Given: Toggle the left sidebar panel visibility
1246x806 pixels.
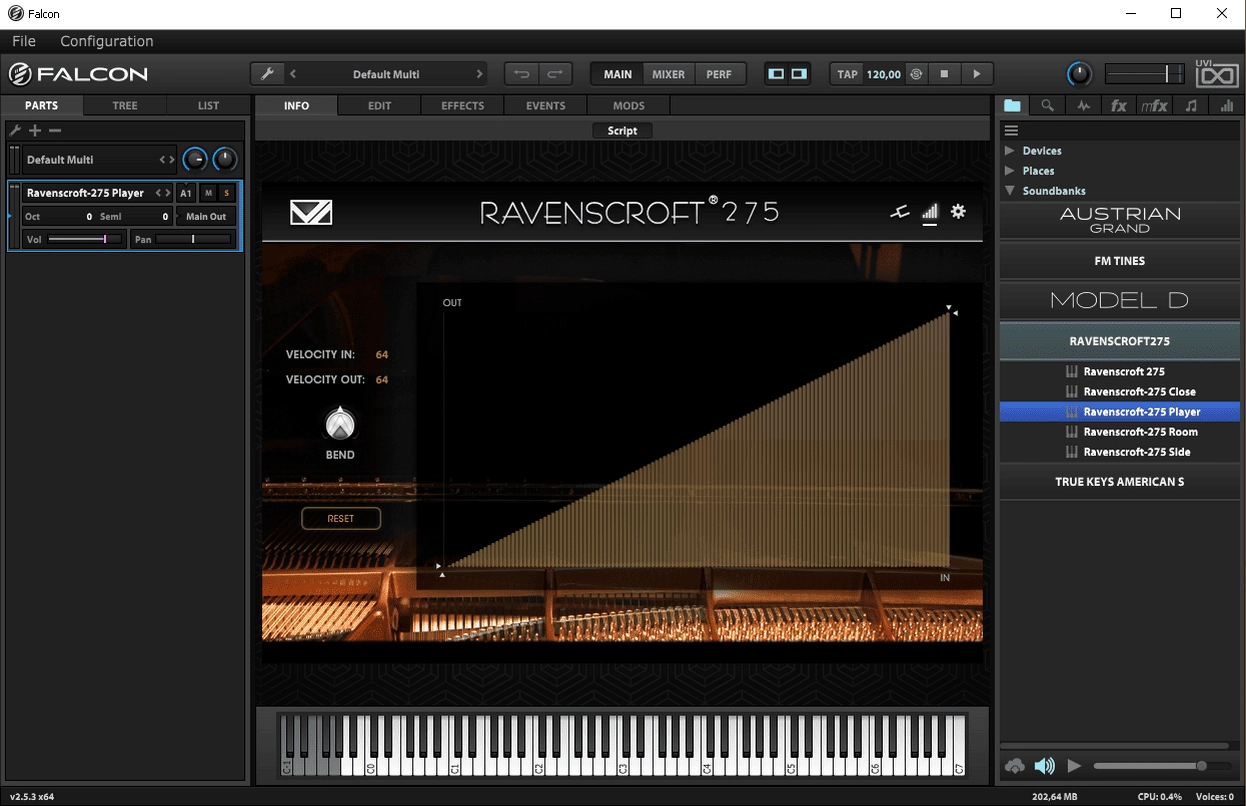Looking at the screenshot, I should pyautogui.click(x=776, y=74).
